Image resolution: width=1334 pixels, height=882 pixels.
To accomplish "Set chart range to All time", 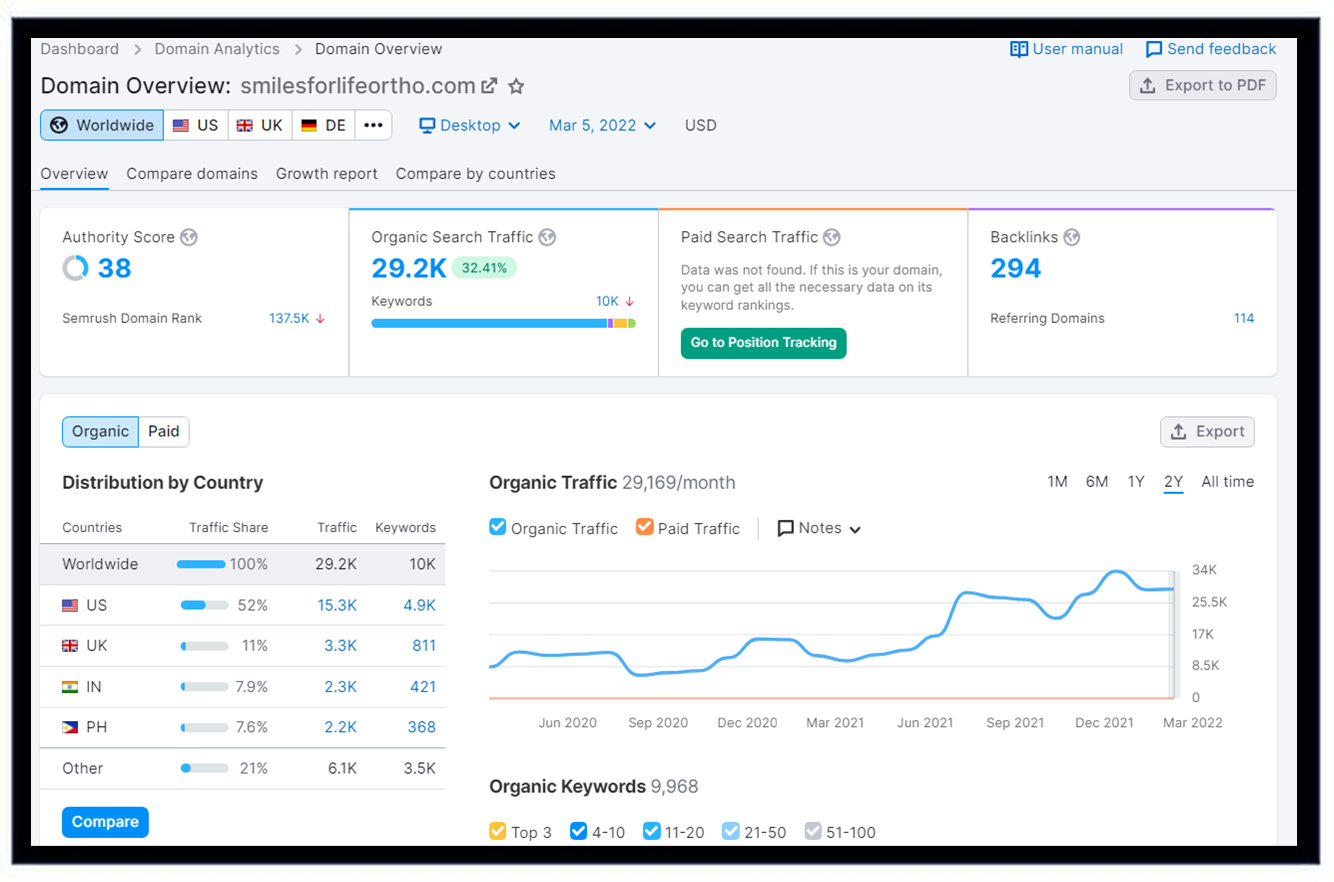I will 1227,482.
